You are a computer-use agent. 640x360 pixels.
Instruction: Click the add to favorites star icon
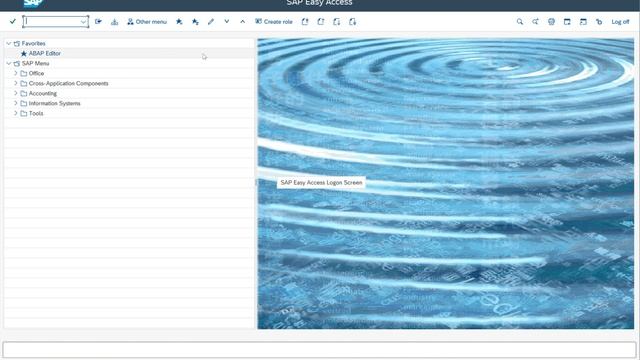coord(179,22)
